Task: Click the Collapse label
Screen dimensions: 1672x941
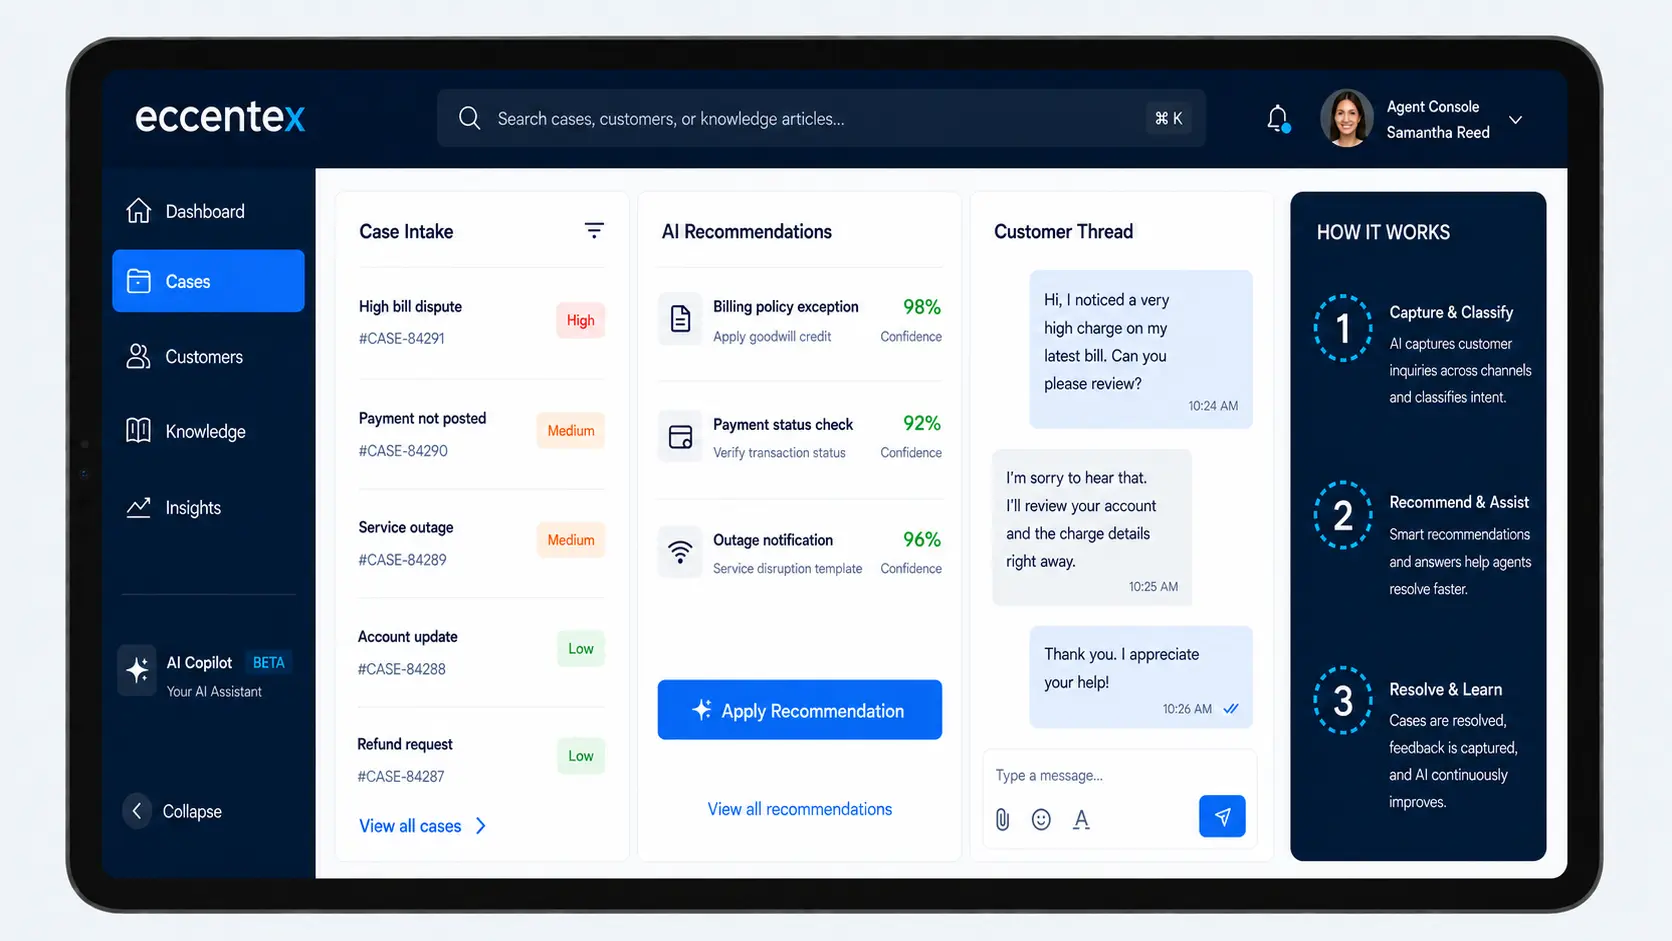Action: coord(192,811)
